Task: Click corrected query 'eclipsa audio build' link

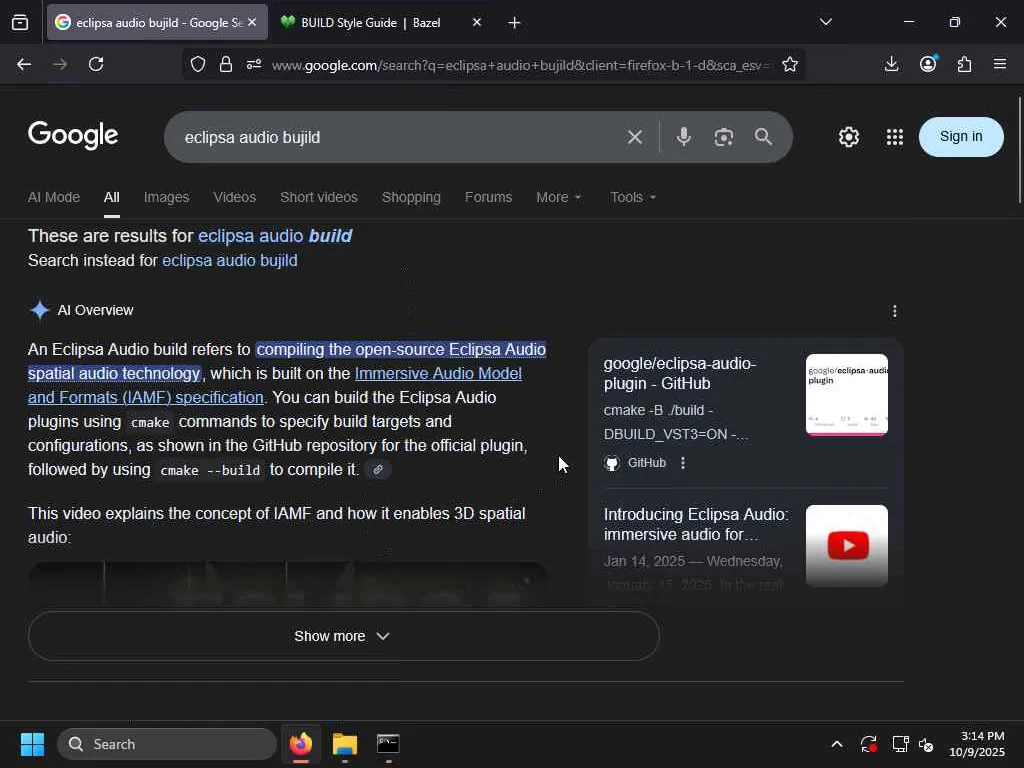Action: (275, 236)
